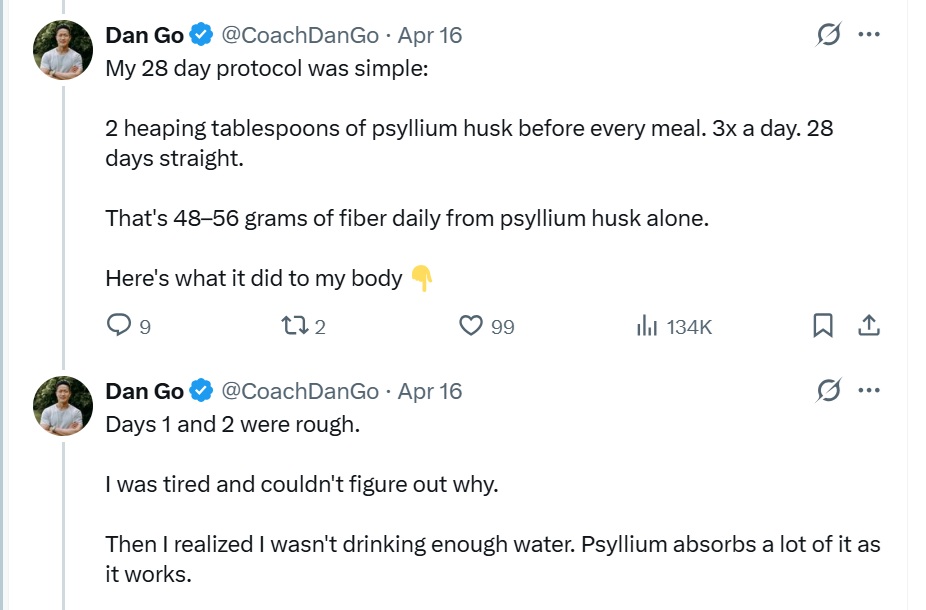This screenshot has width=926, height=610.
Task: Open @CoachDanGo handle on second tweet
Action: (x=300, y=391)
